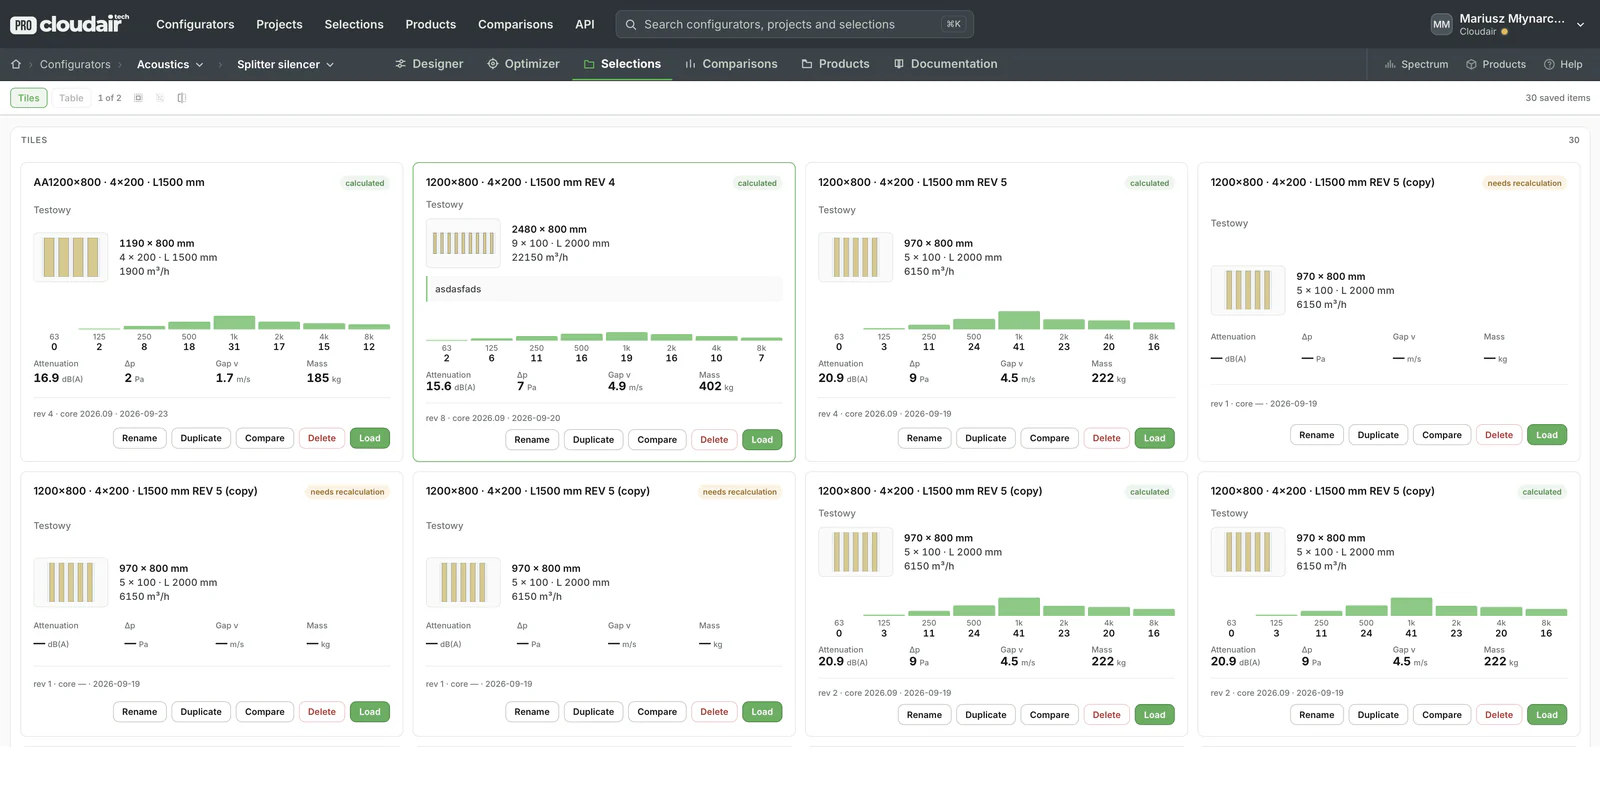Open Configurators in top menu
1600x810 pixels.
(x=195, y=24)
